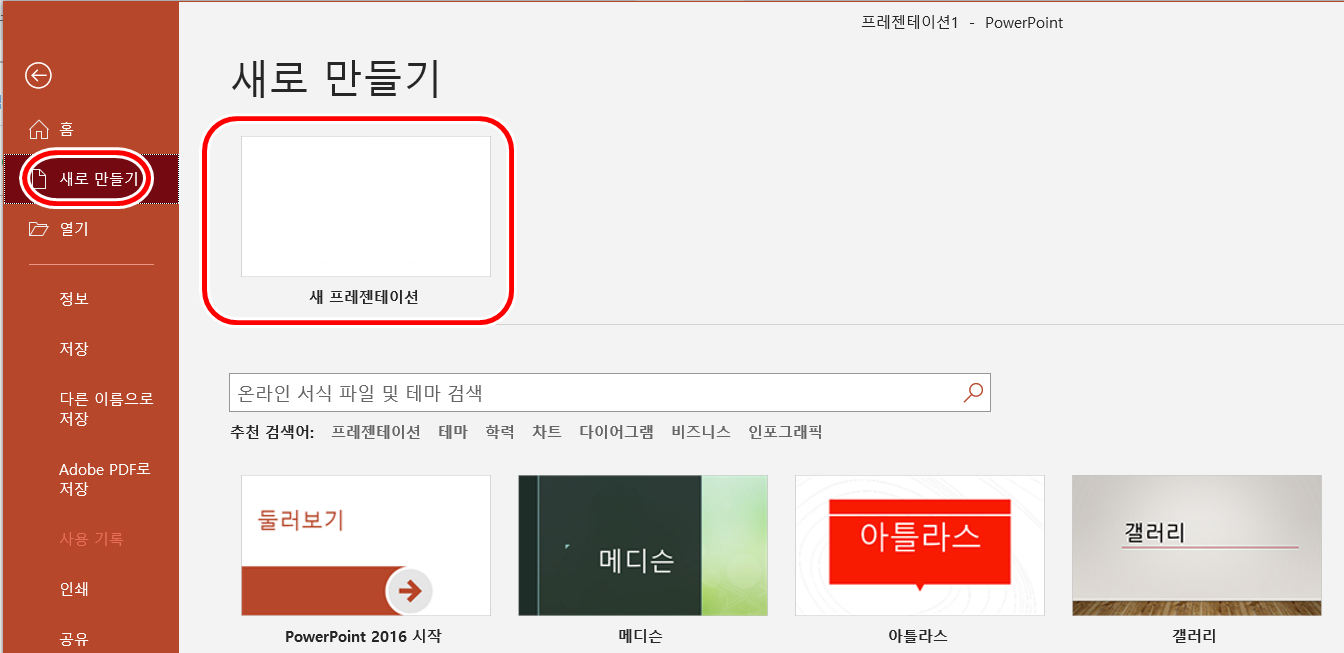Create blank 새 프레젠테이션 thumbnail
This screenshot has width=1344, height=653.
[x=366, y=207]
